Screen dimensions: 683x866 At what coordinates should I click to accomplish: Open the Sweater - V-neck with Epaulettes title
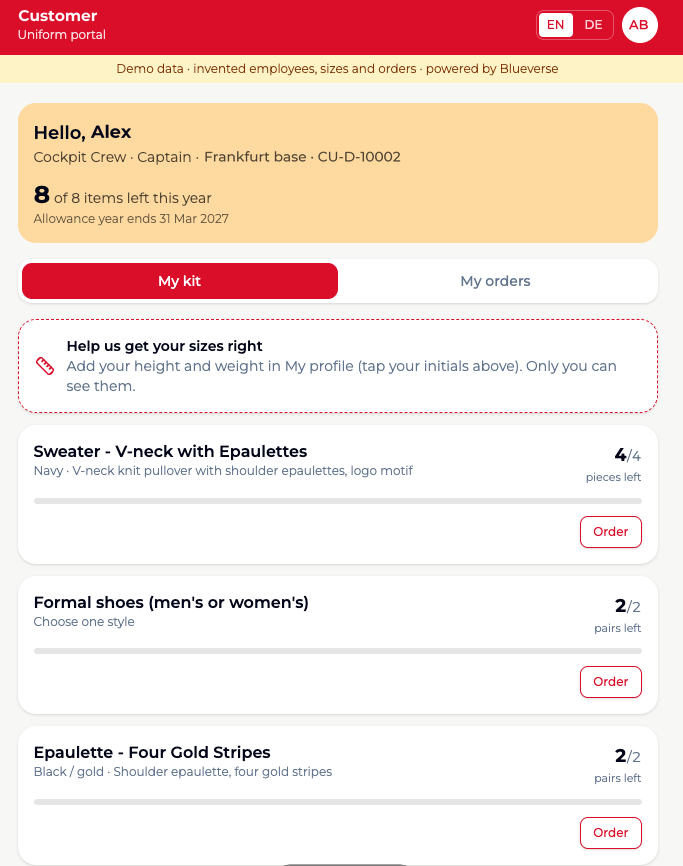point(170,451)
